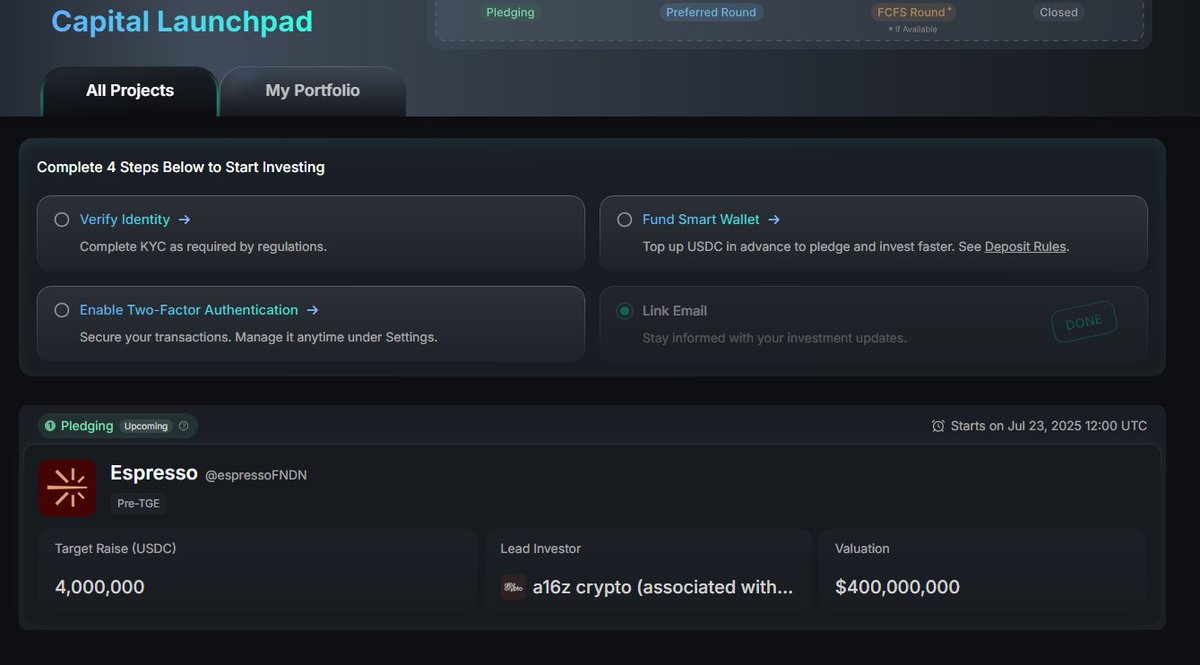Click the Upcoming status badge
Image resolution: width=1200 pixels, height=665 pixels.
pos(146,426)
